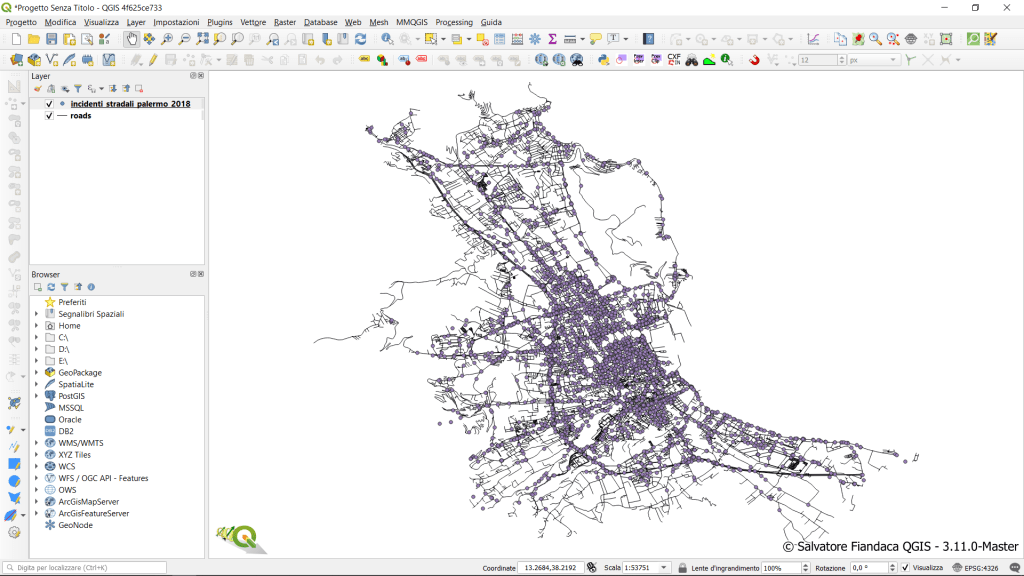This screenshot has height=576, width=1024.
Task: Open the Statistical Summary panel
Action: pos(553,40)
